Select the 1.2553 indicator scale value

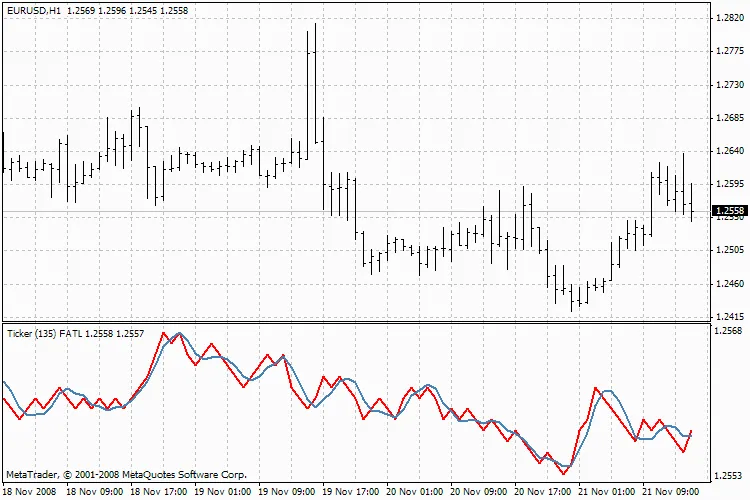[730, 475]
